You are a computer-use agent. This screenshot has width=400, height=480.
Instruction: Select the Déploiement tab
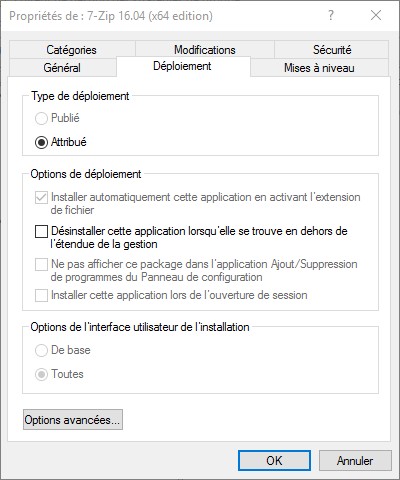click(x=182, y=66)
